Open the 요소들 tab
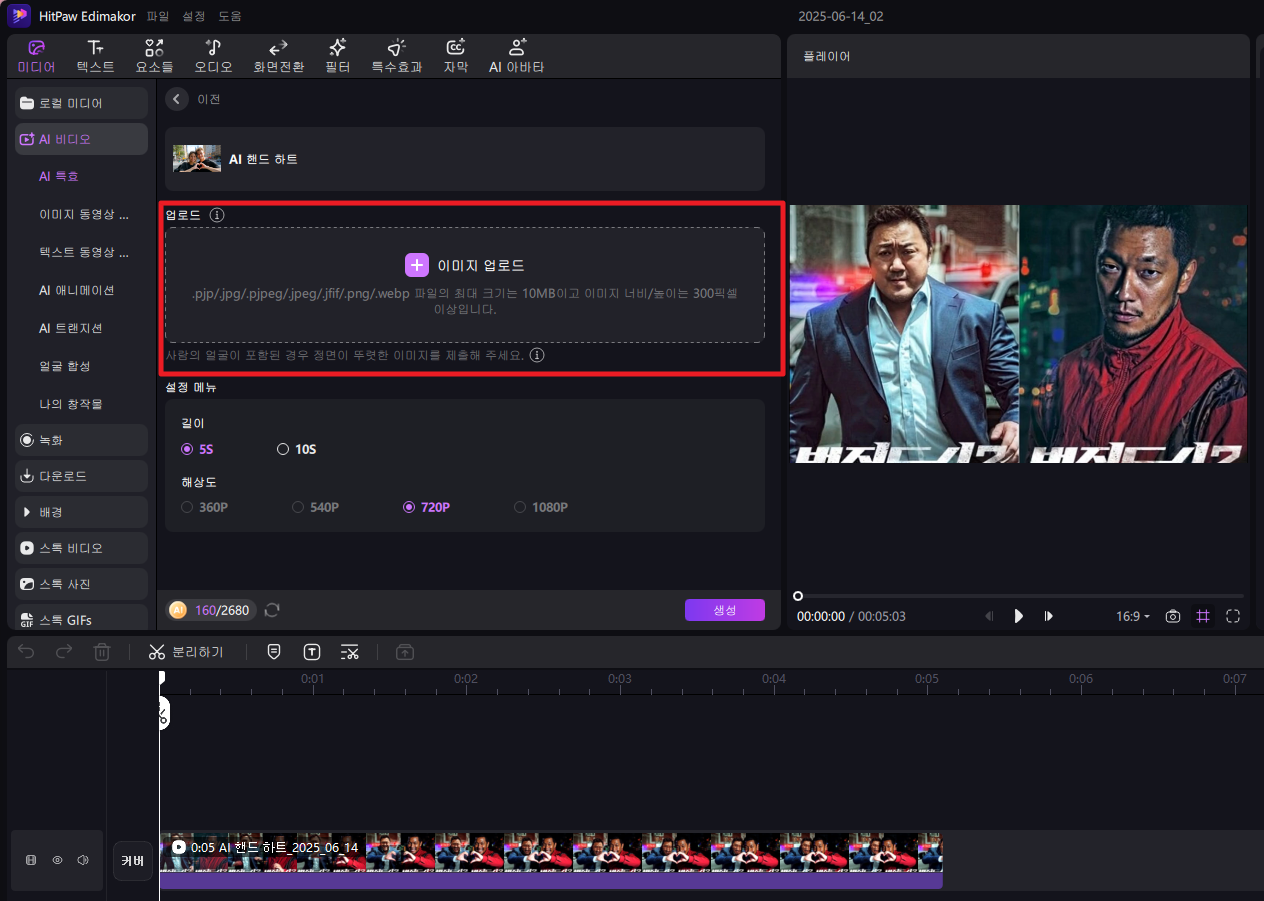 (x=154, y=57)
